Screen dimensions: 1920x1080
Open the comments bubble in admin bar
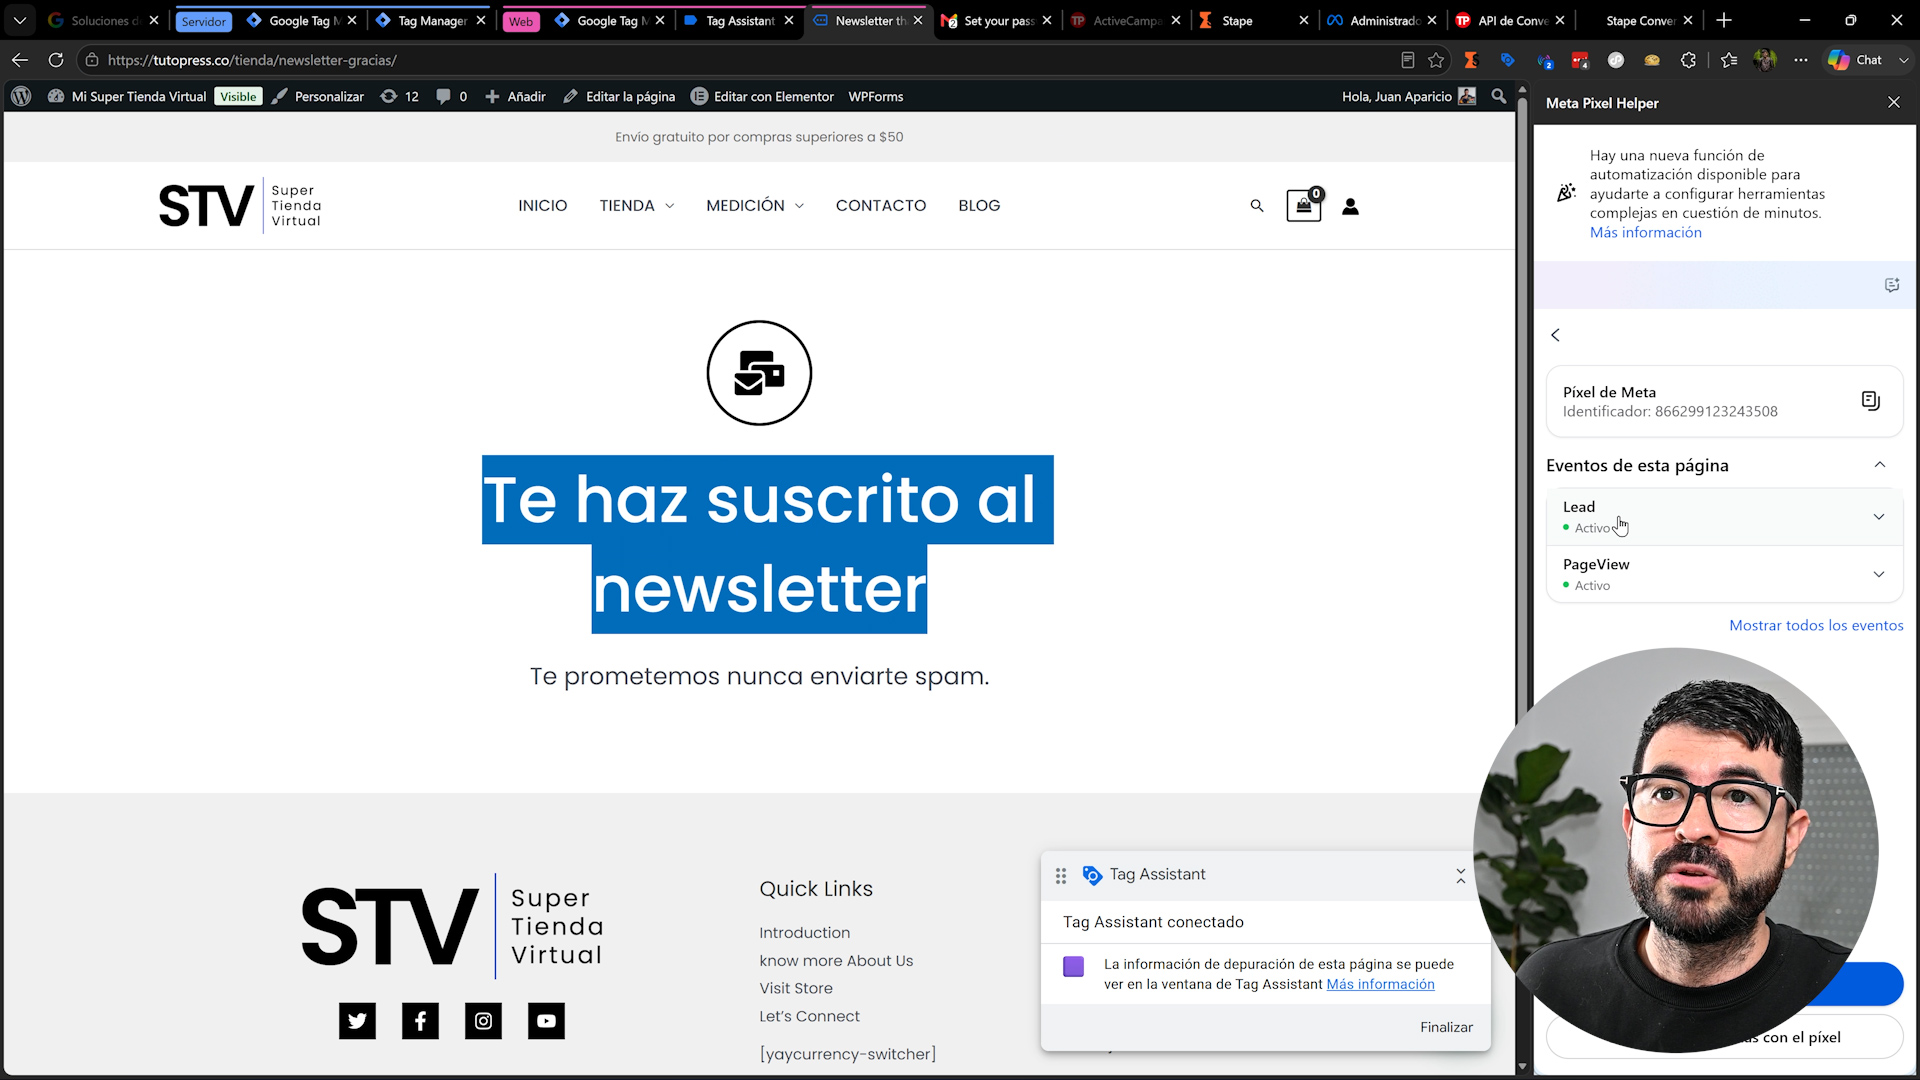[x=451, y=96]
